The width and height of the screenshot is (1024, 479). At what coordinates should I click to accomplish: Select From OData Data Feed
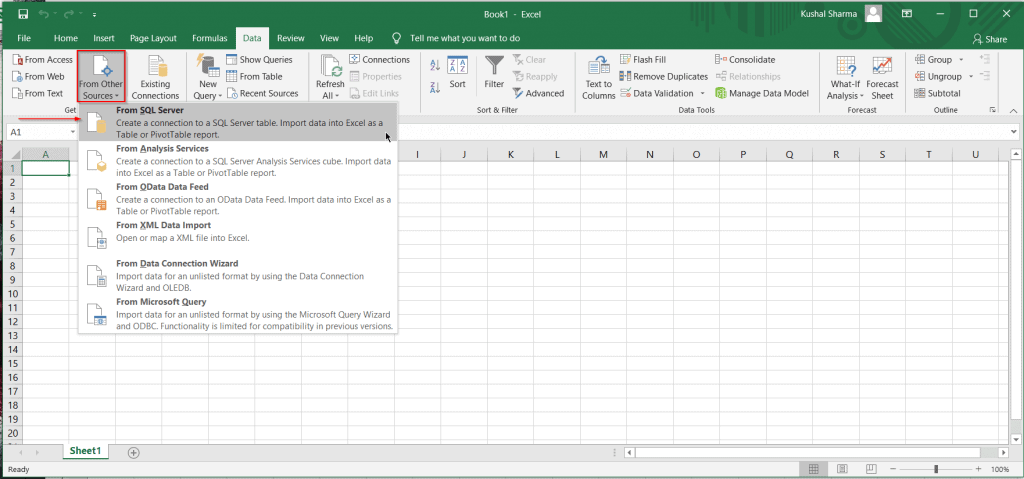[238, 199]
